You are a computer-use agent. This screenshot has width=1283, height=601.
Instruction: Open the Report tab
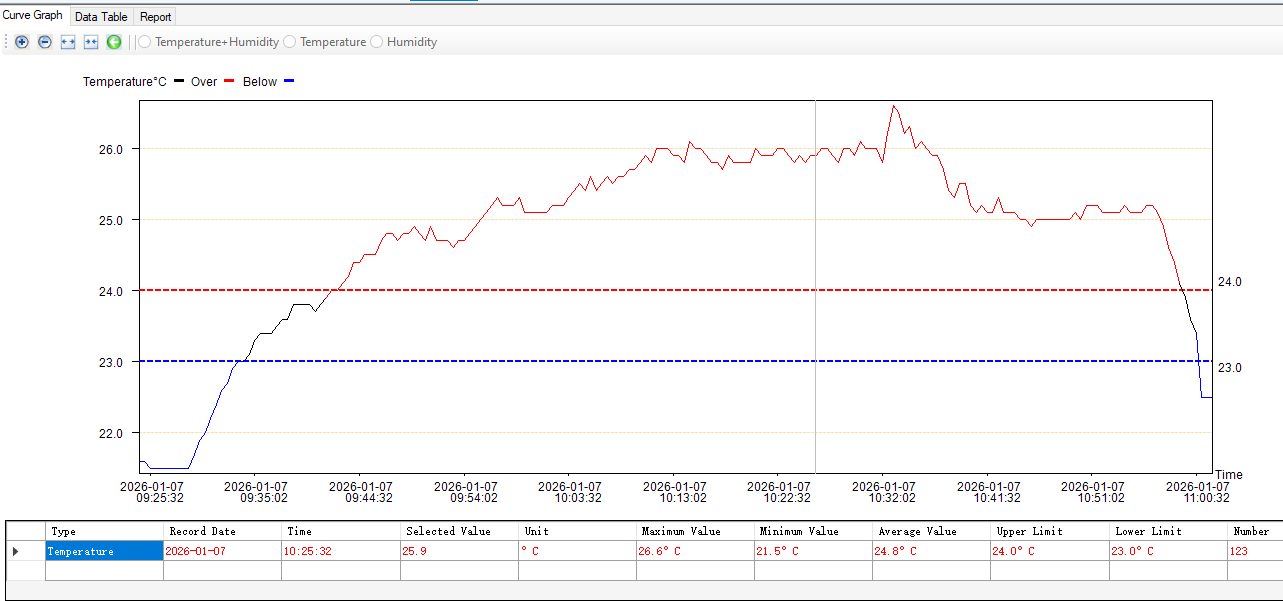tap(155, 17)
